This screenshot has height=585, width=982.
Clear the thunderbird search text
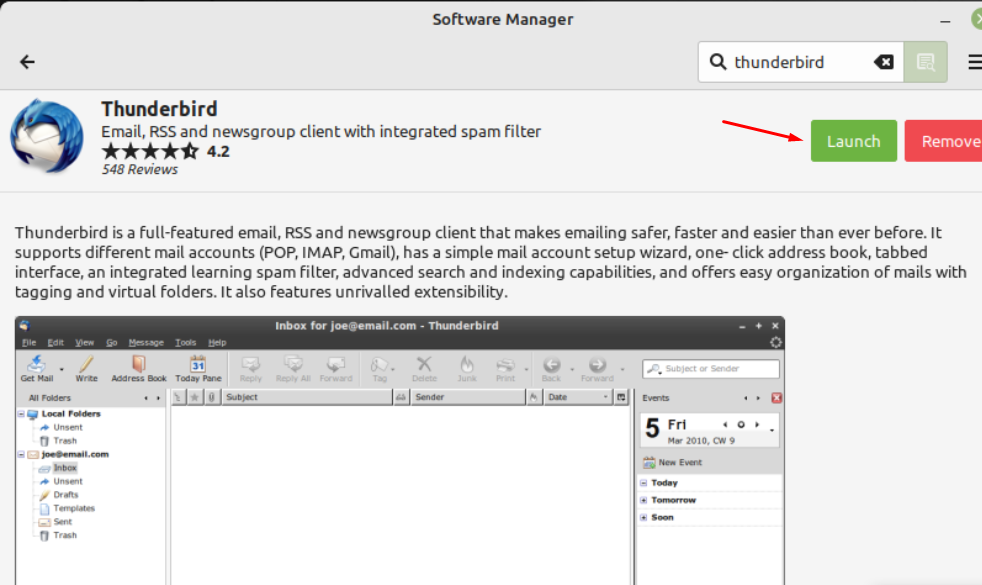point(884,62)
